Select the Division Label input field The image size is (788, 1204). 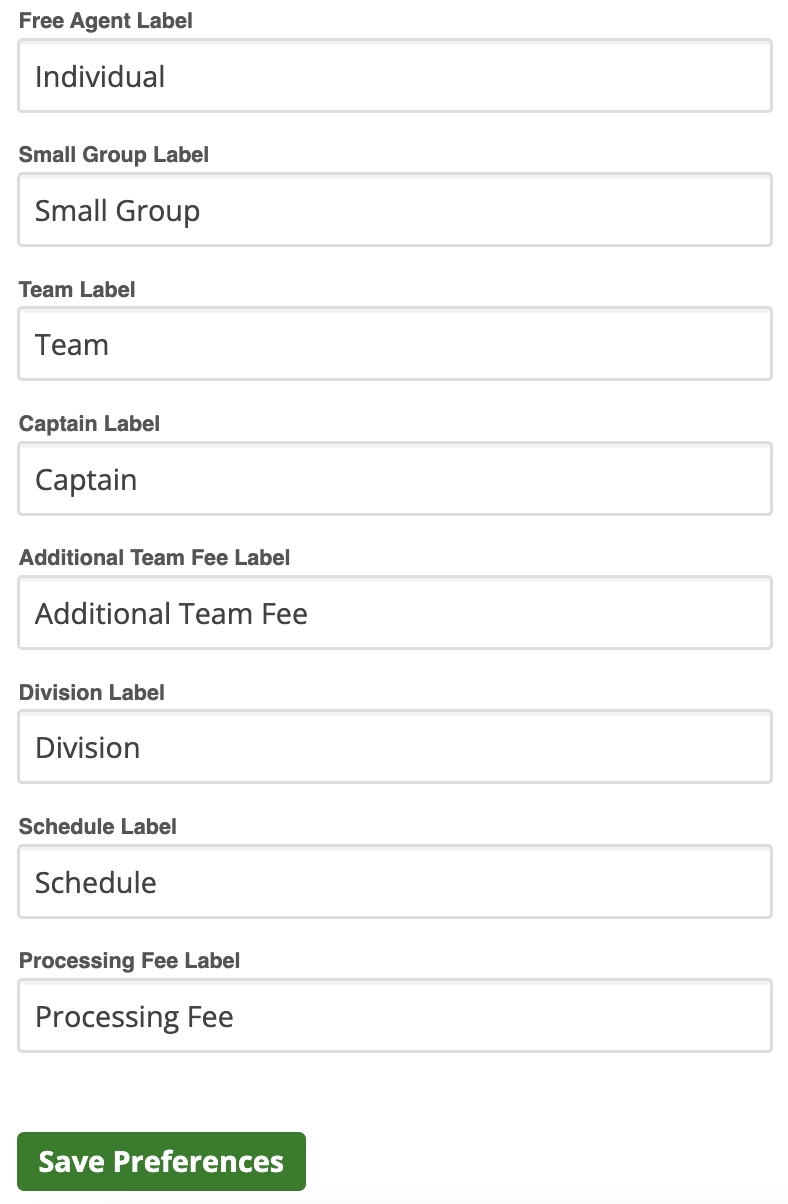pyautogui.click(x=395, y=747)
